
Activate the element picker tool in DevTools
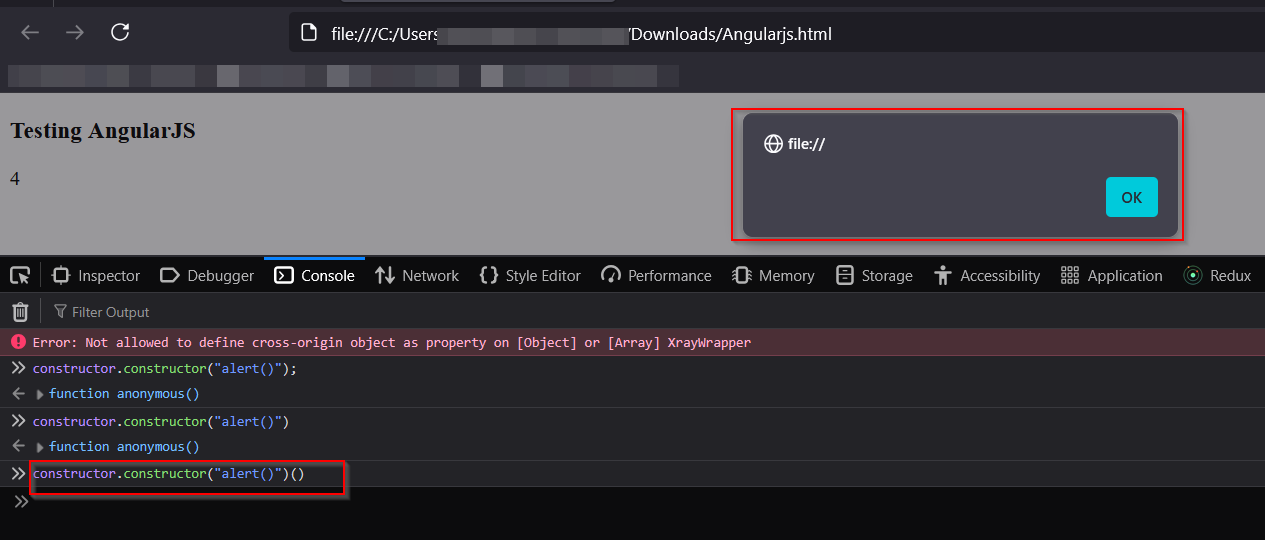pyautogui.click(x=19, y=275)
